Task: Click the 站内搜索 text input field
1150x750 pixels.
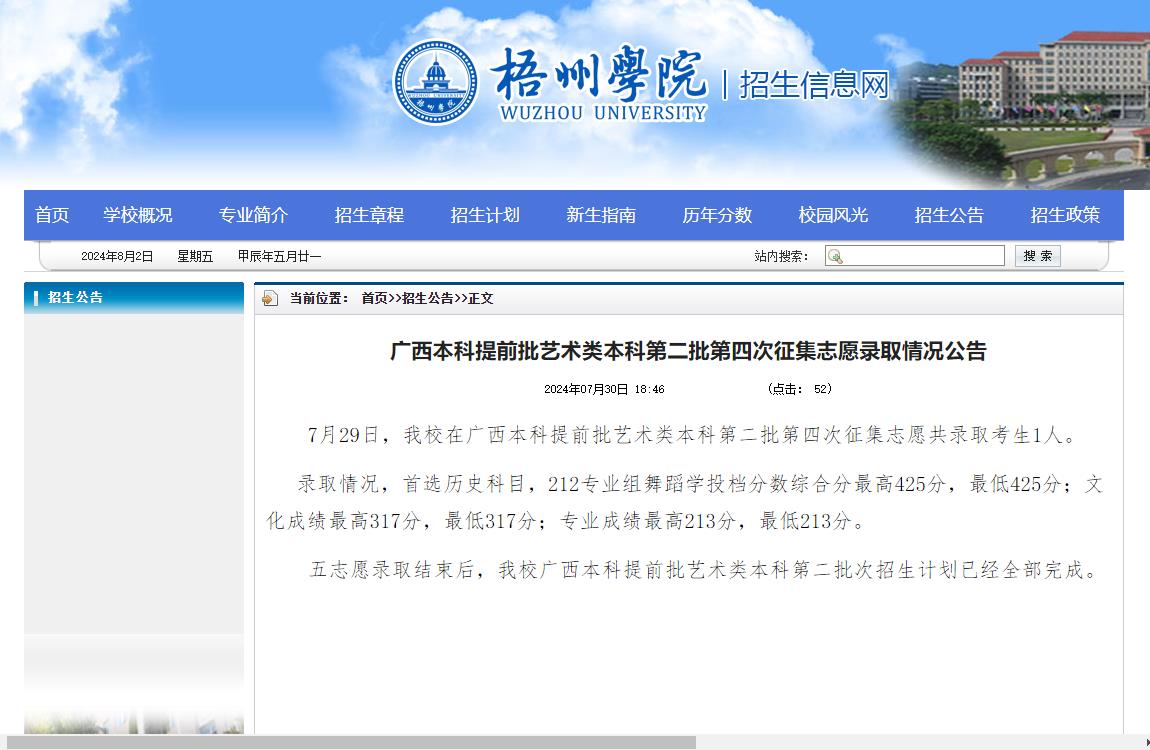Action: (x=922, y=256)
